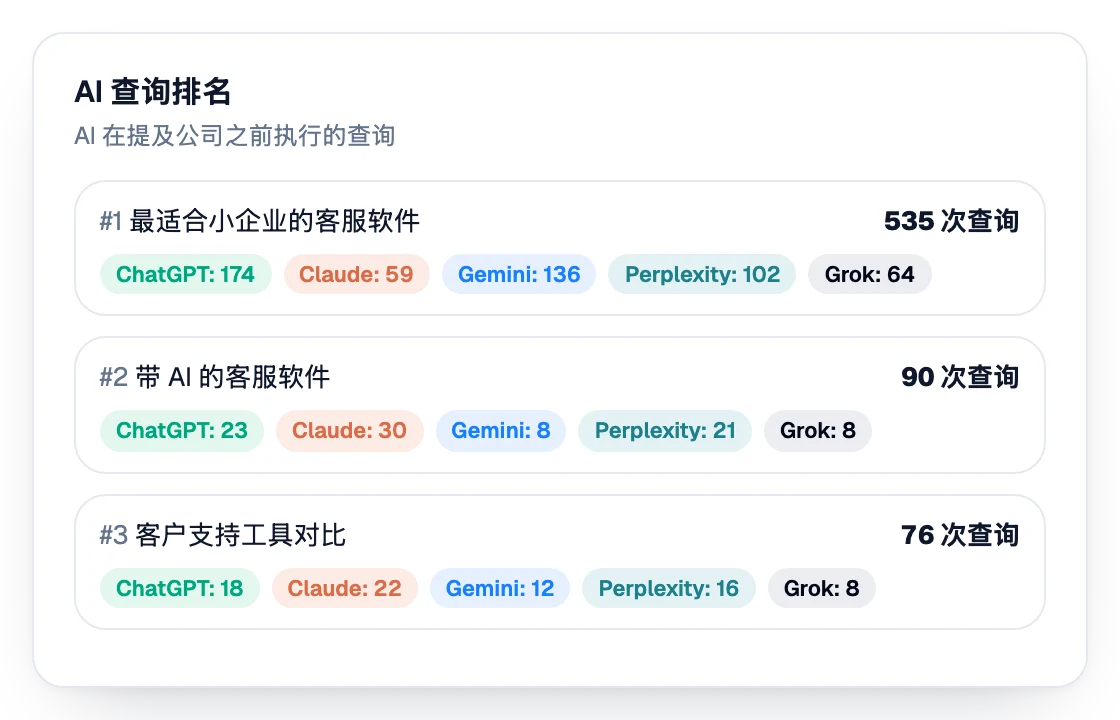Select the Perplexity: 16 badge

(669, 589)
